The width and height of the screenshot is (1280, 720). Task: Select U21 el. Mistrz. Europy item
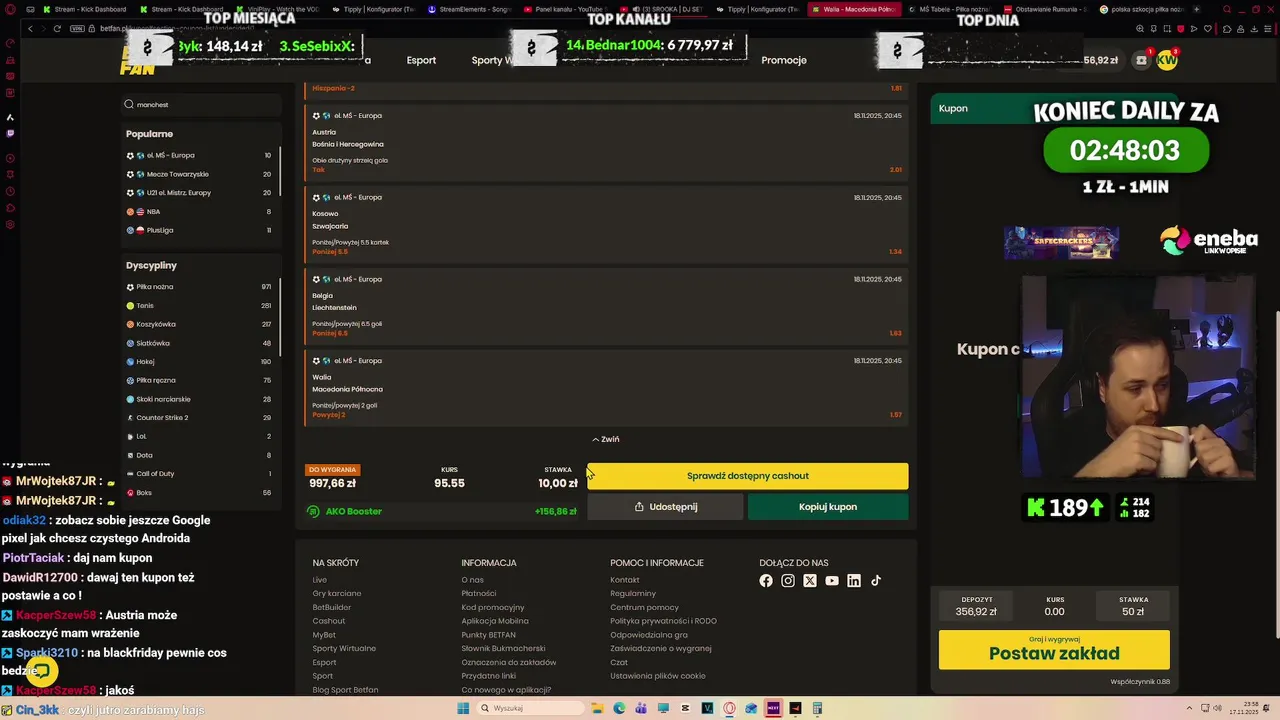tap(198, 193)
